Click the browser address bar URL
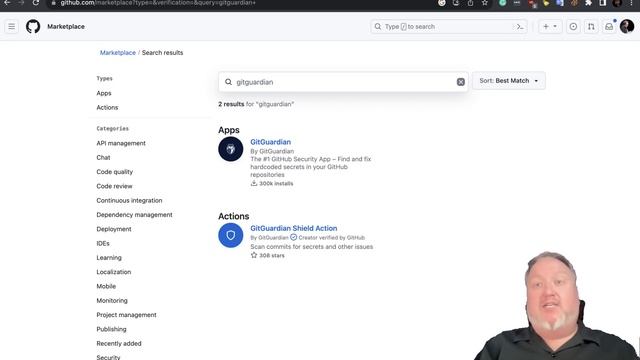640x360 pixels. (158, 3)
